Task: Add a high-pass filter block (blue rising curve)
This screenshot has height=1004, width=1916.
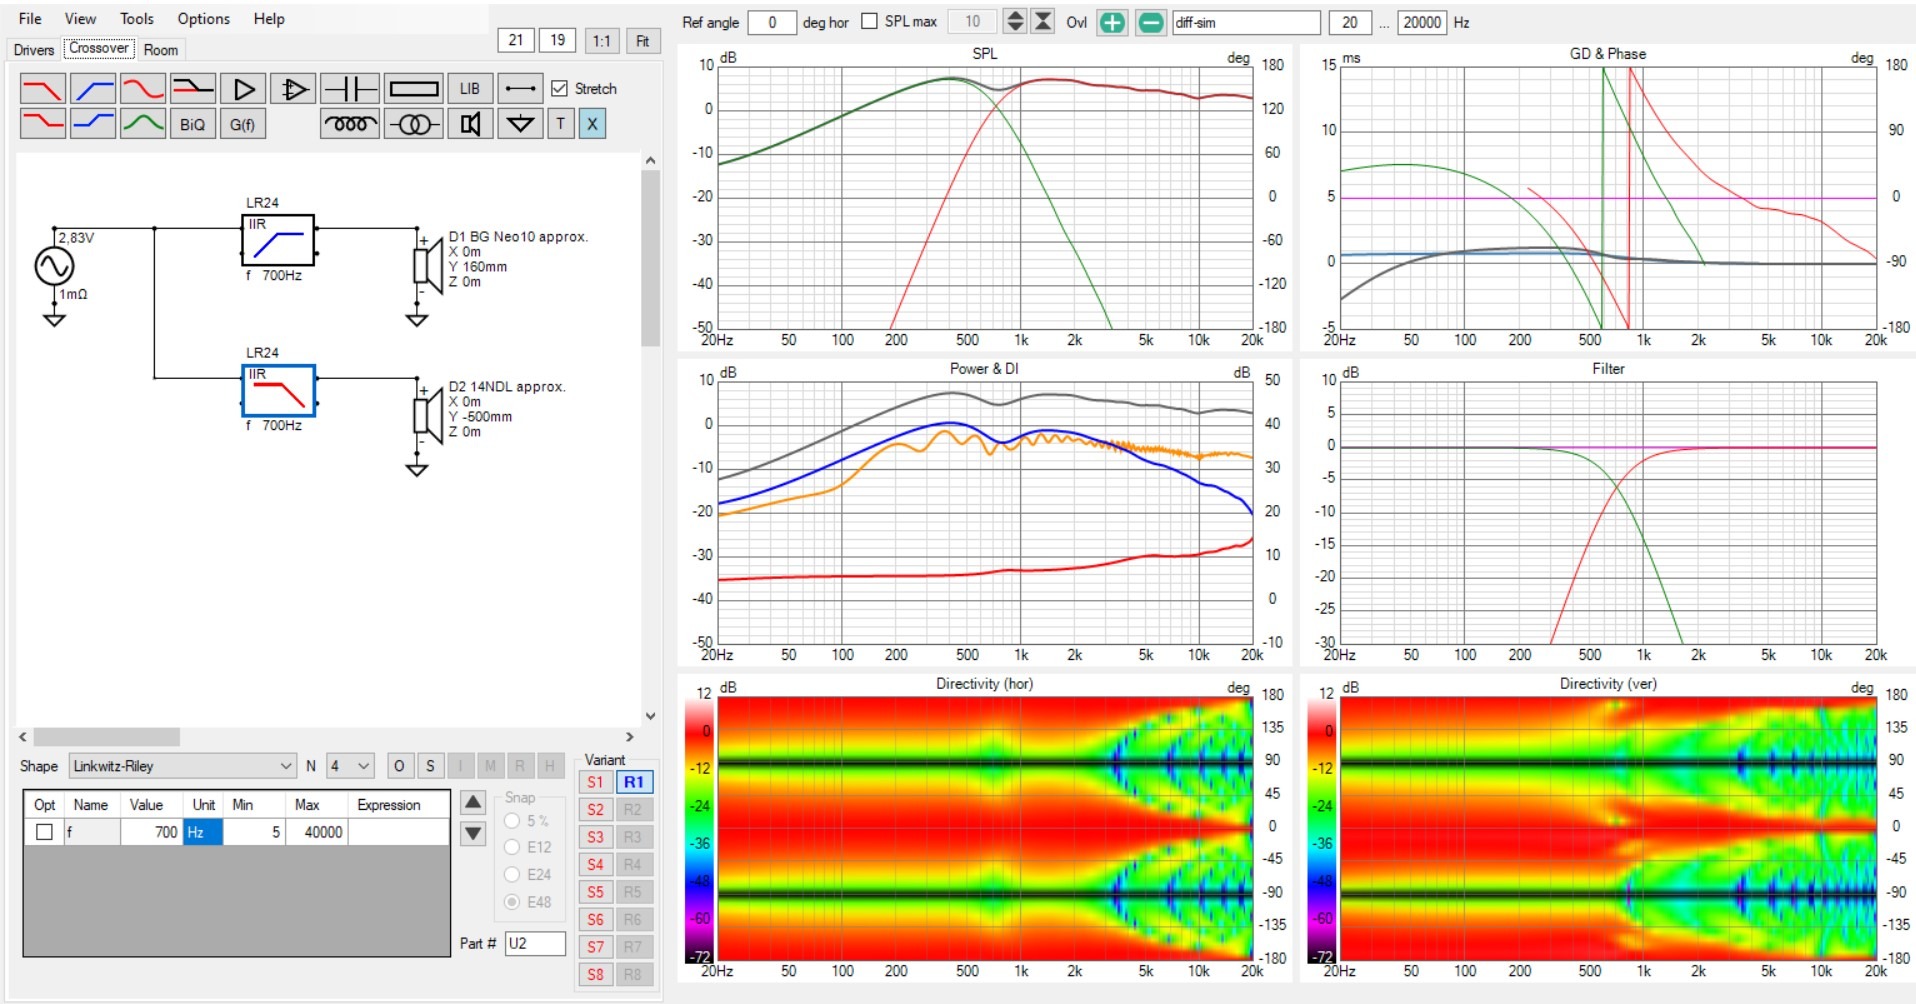Action: pyautogui.click(x=93, y=89)
